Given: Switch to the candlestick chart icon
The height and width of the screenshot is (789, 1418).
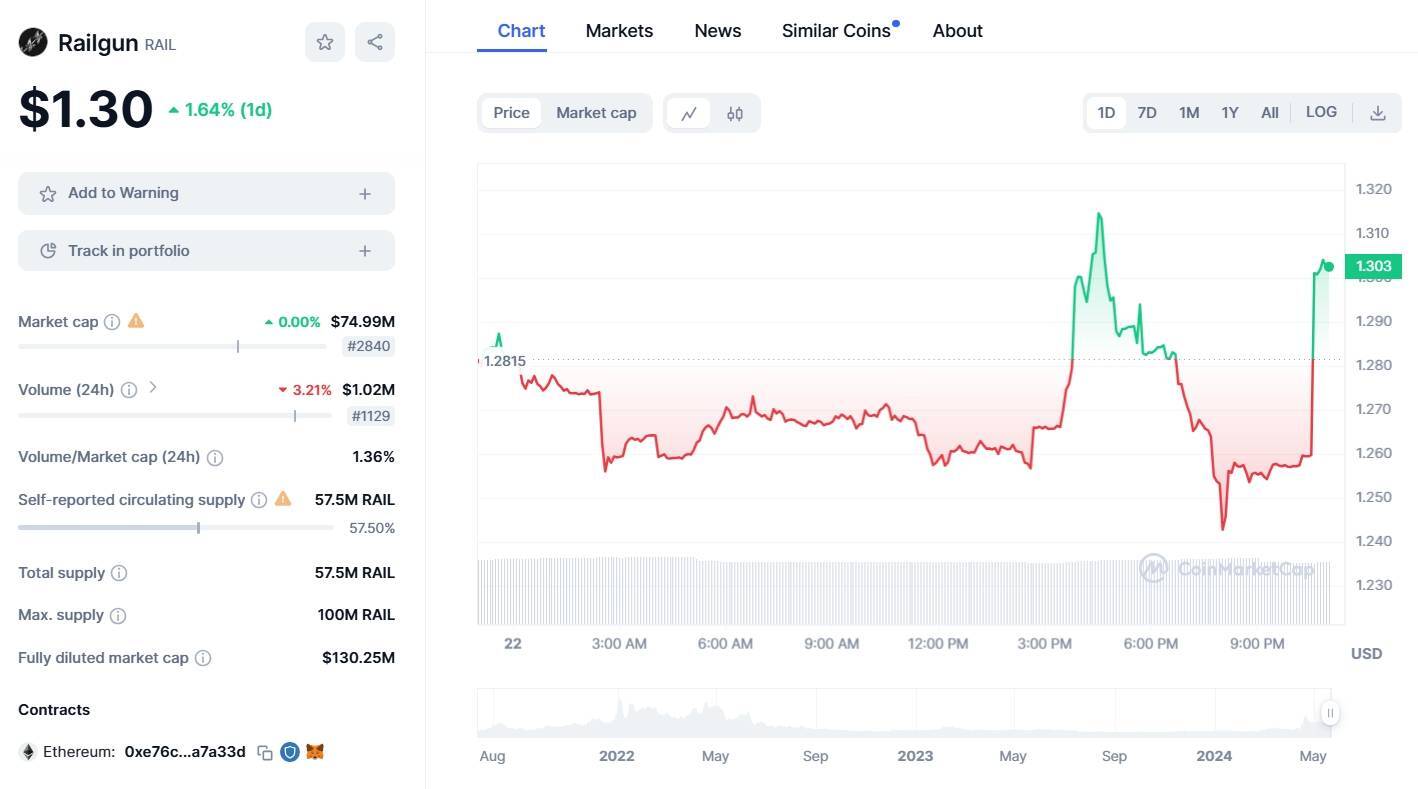Looking at the screenshot, I should [x=735, y=113].
